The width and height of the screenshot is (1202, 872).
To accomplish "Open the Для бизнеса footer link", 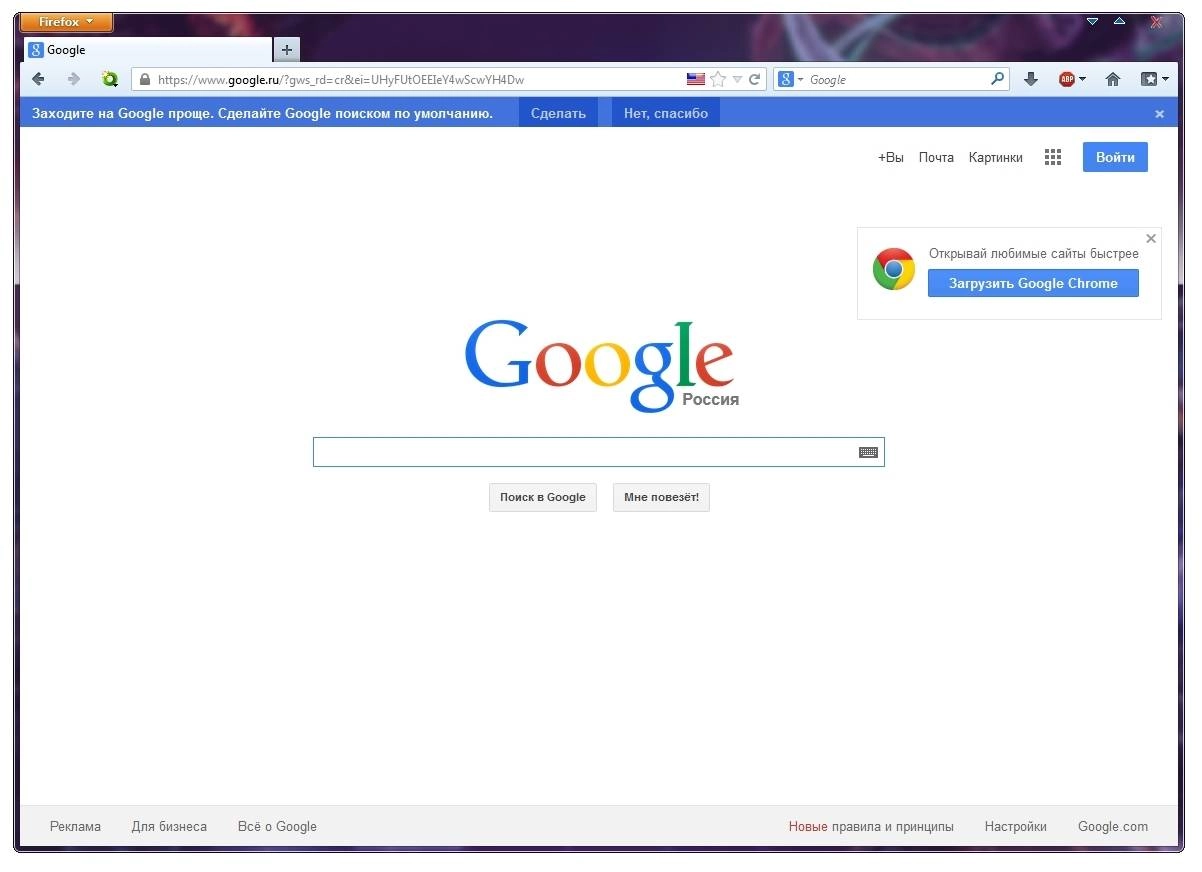I will click(169, 827).
